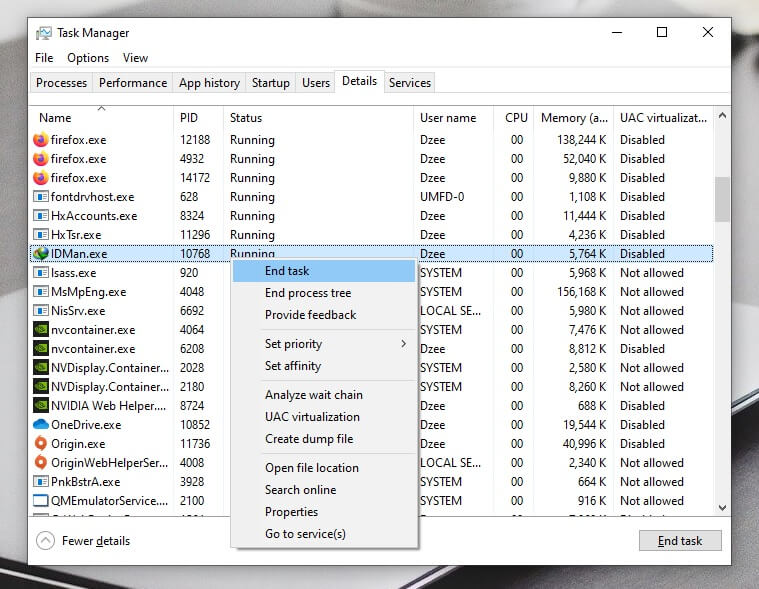This screenshot has width=759, height=589.
Task: Click the nvcontainer.exe icon for PID 4064
Action: (x=41, y=330)
